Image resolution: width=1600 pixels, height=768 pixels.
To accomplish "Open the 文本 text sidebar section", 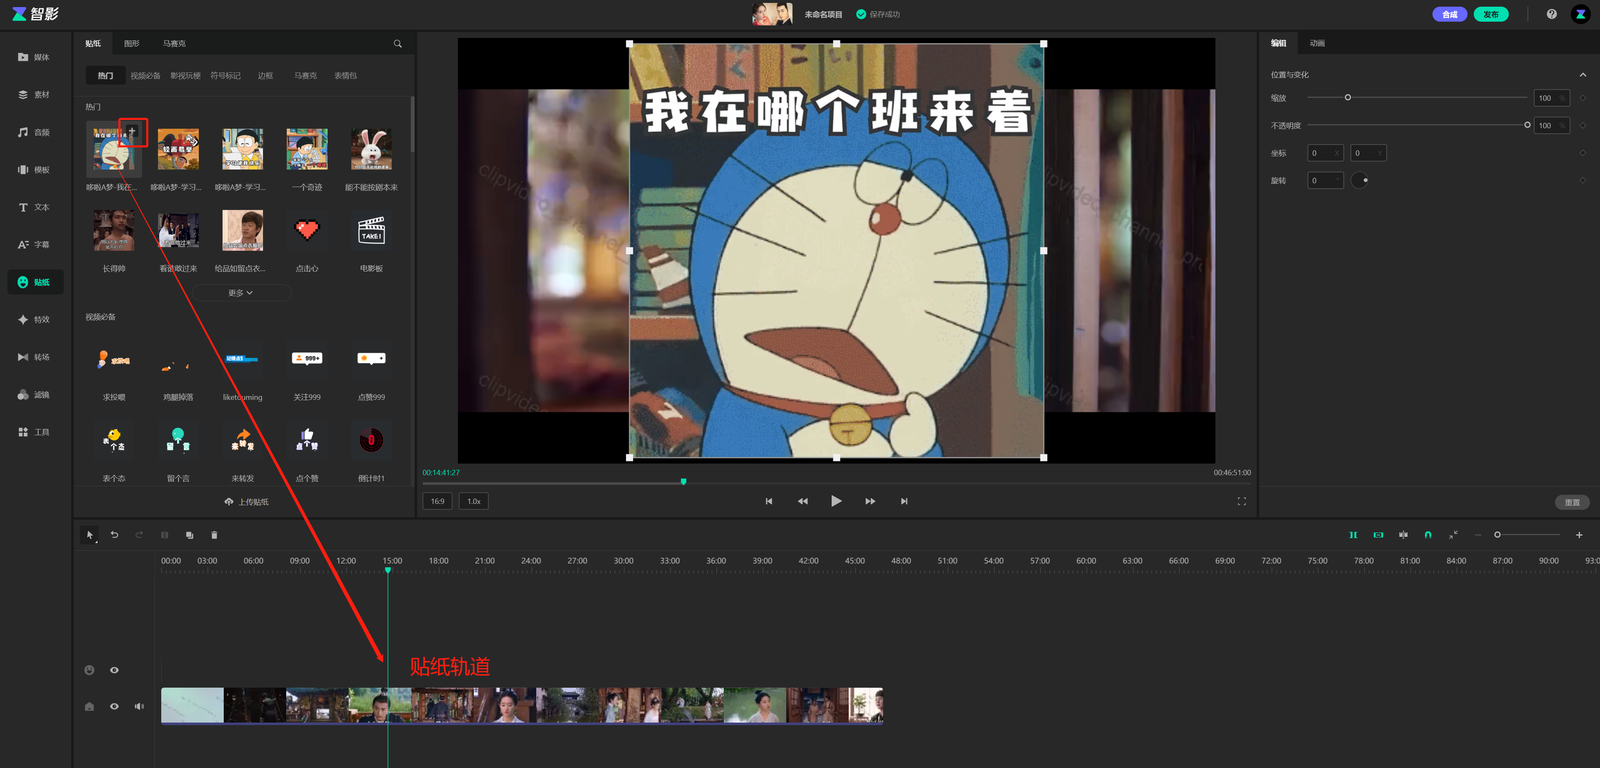I will click(34, 207).
